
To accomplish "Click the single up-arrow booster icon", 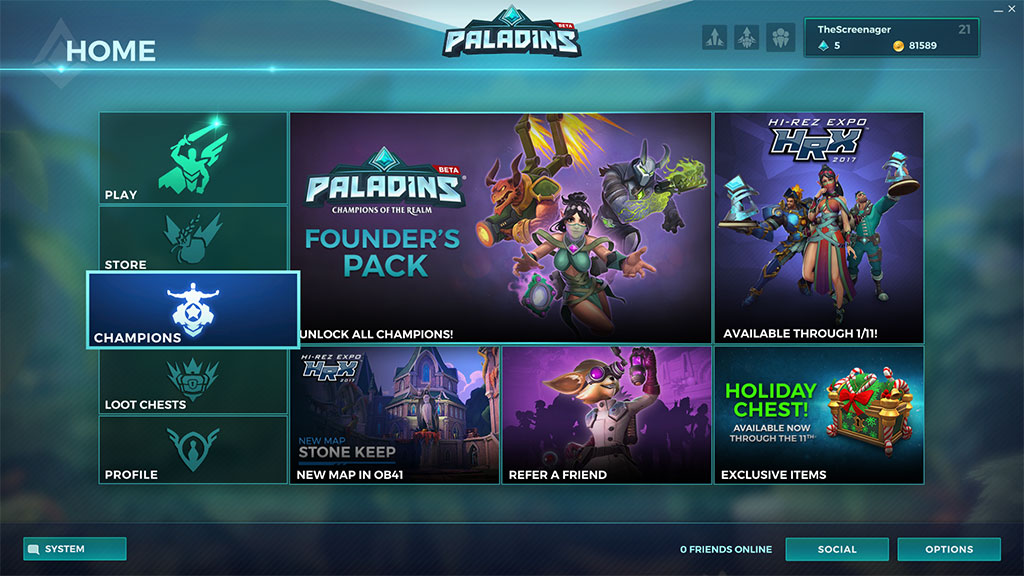I will pyautogui.click(x=714, y=37).
